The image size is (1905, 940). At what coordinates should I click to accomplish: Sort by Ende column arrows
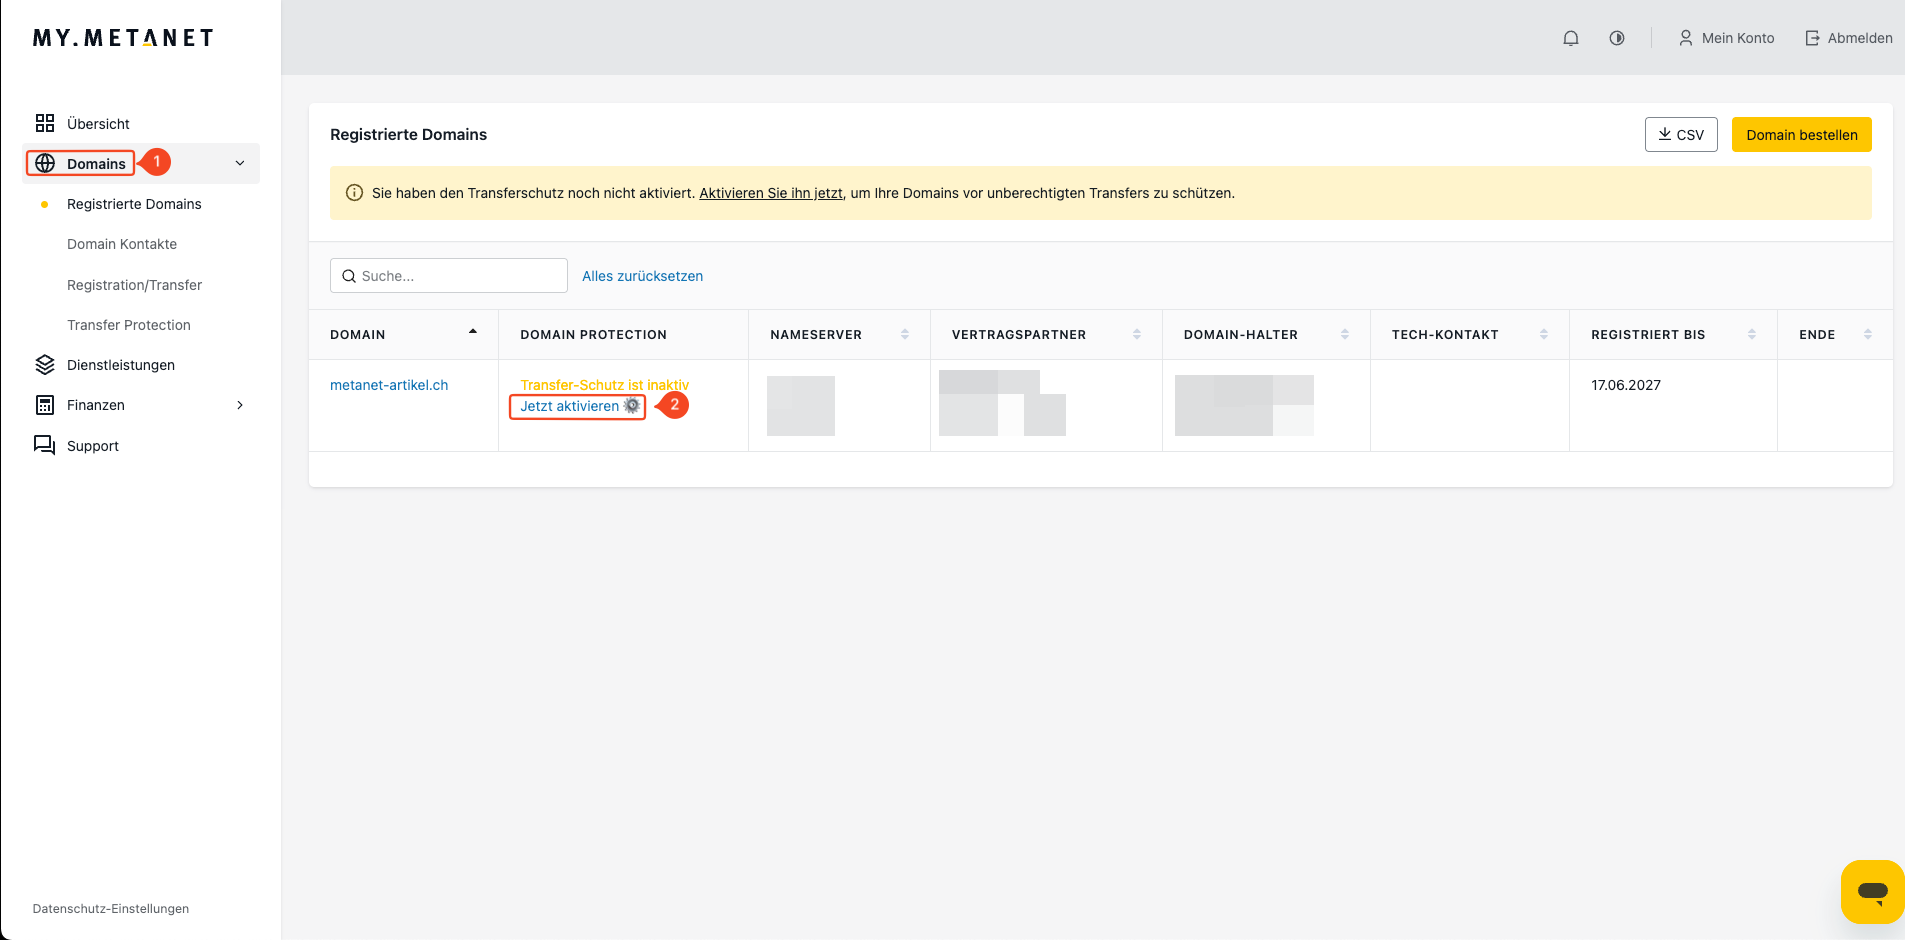(1868, 334)
